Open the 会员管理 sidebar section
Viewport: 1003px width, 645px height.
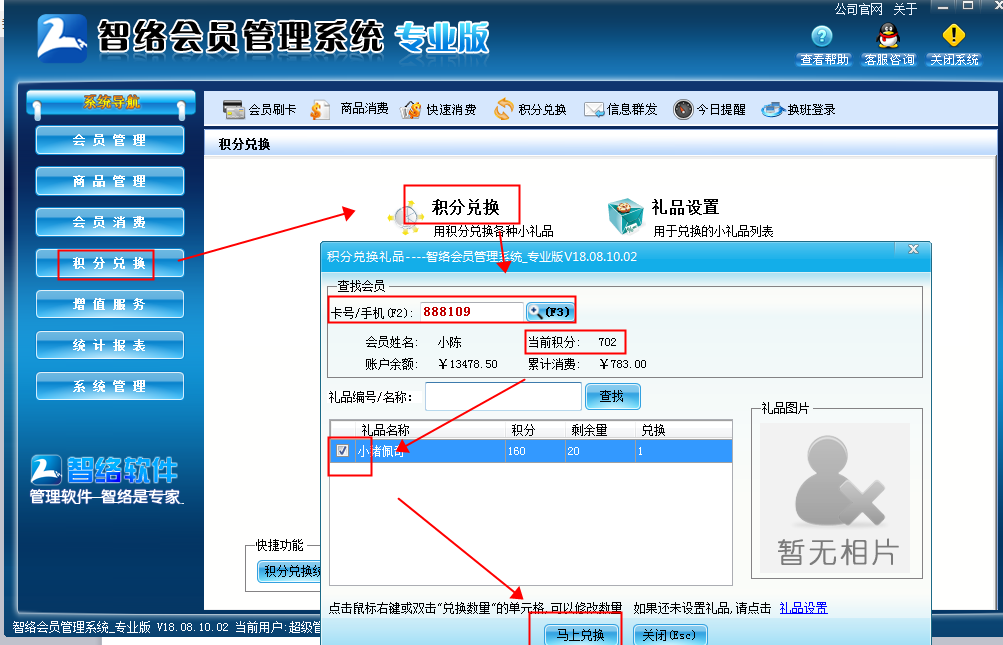click(109, 140)
